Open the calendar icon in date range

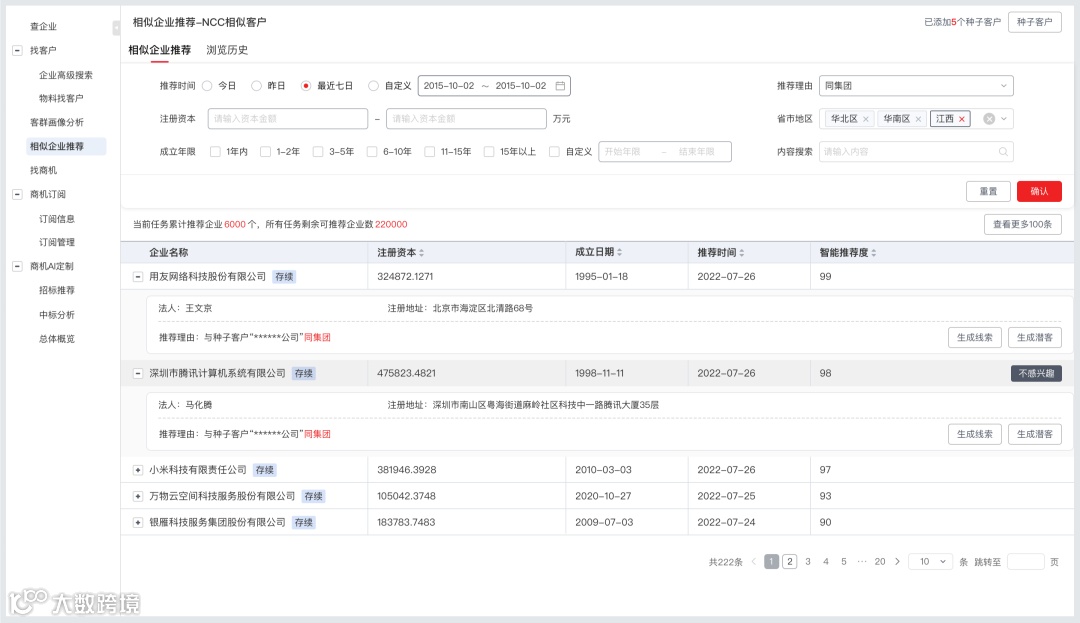click(560, 86)
